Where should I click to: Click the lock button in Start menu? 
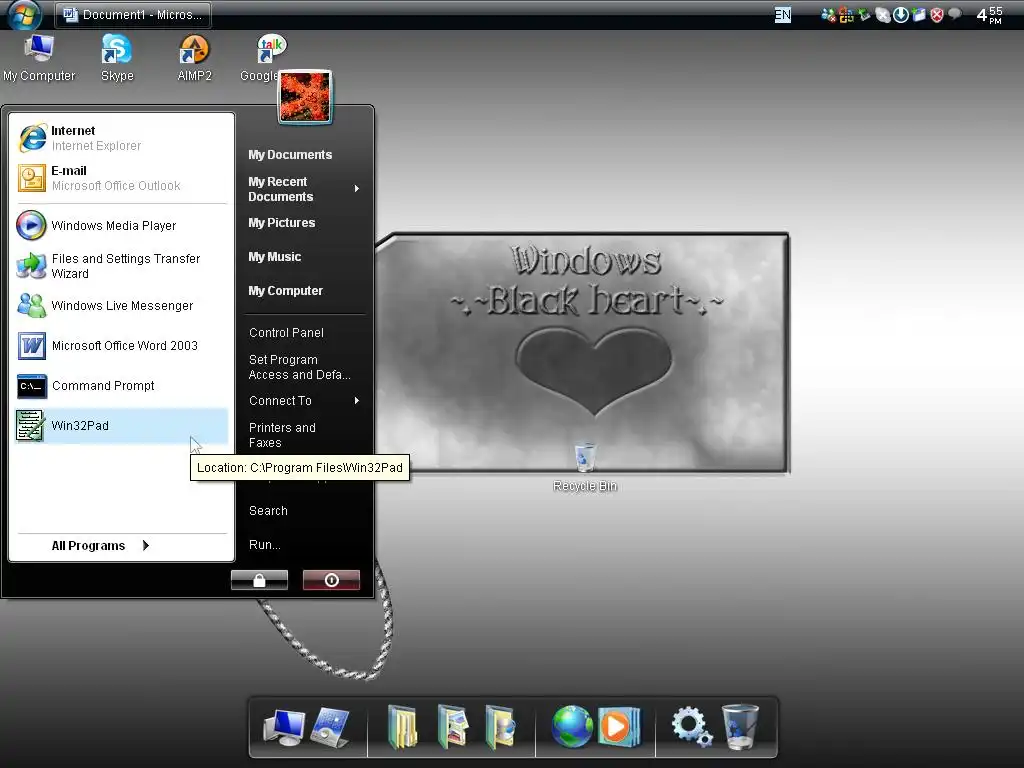point(259,580)
